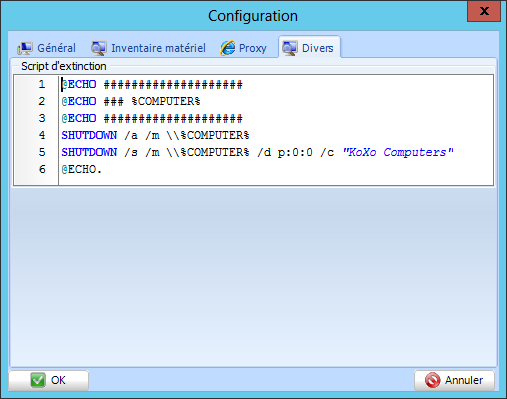The image size is (507, 399).
Task: Click the "KoXo Computers" string text
Action: pyautogui.click(x=398, y=152)
